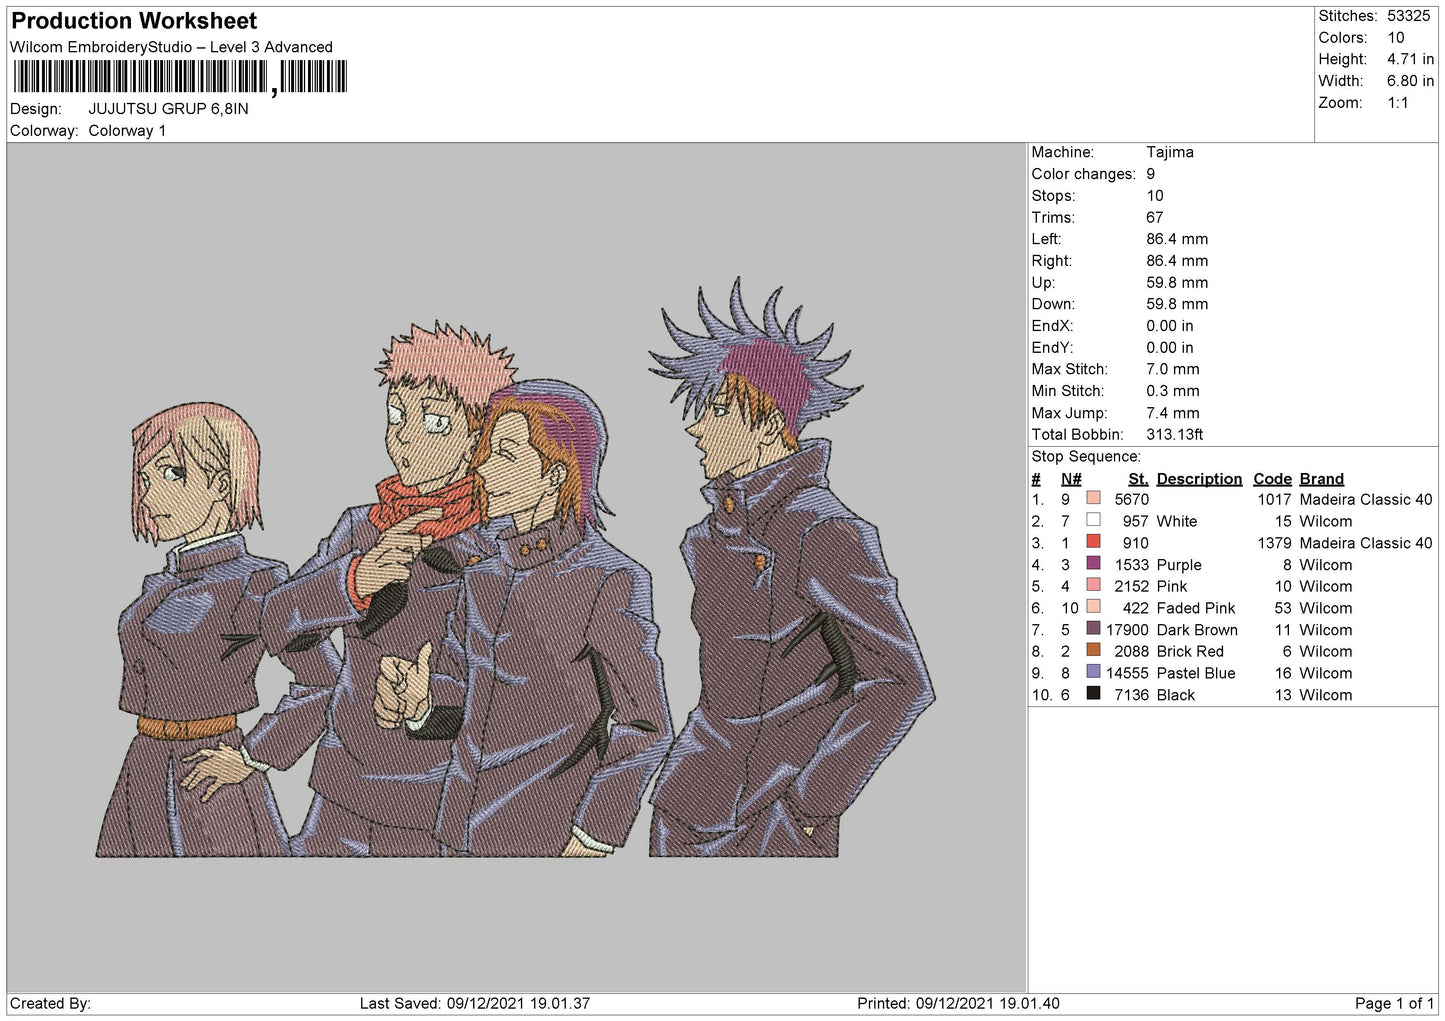
Task: Click code '1379' in stop row 3
Action: click(x=1274, y=543)
